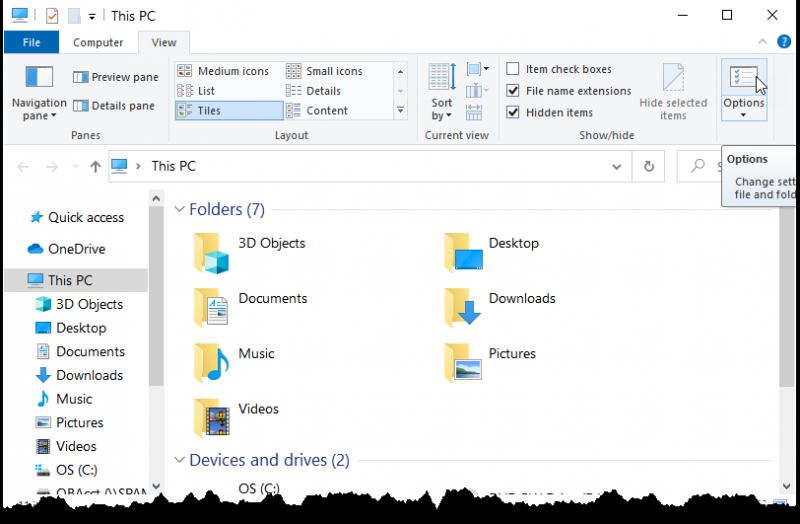The width and height of the screenshot is (800, 524).
Task: Collapse the Devices and drives (2) group
Action: pyautogui.click(x=179, y=460)
